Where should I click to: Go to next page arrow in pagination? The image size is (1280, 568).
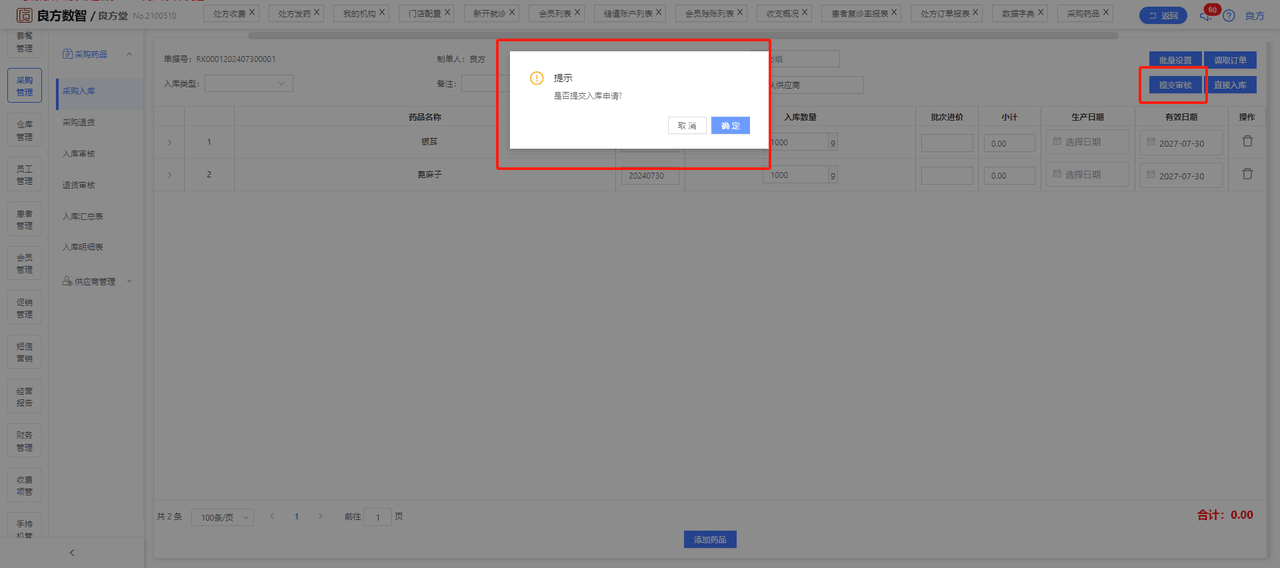point(320,517)
